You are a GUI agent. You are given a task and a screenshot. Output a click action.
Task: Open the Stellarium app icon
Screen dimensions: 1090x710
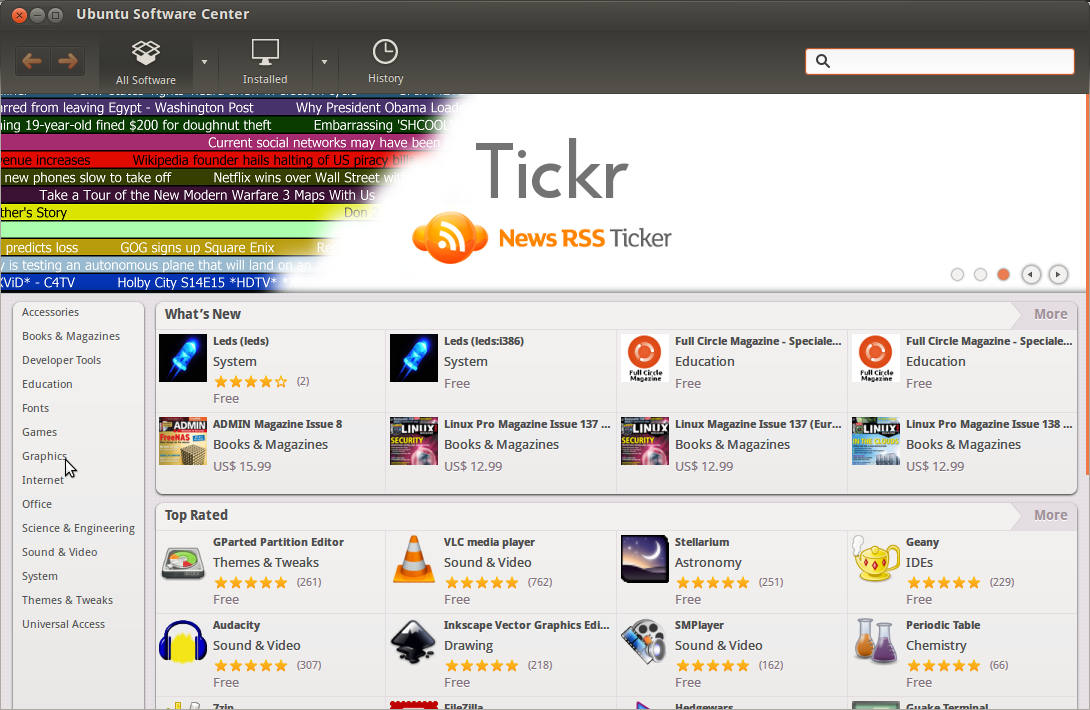coord(644,559)
